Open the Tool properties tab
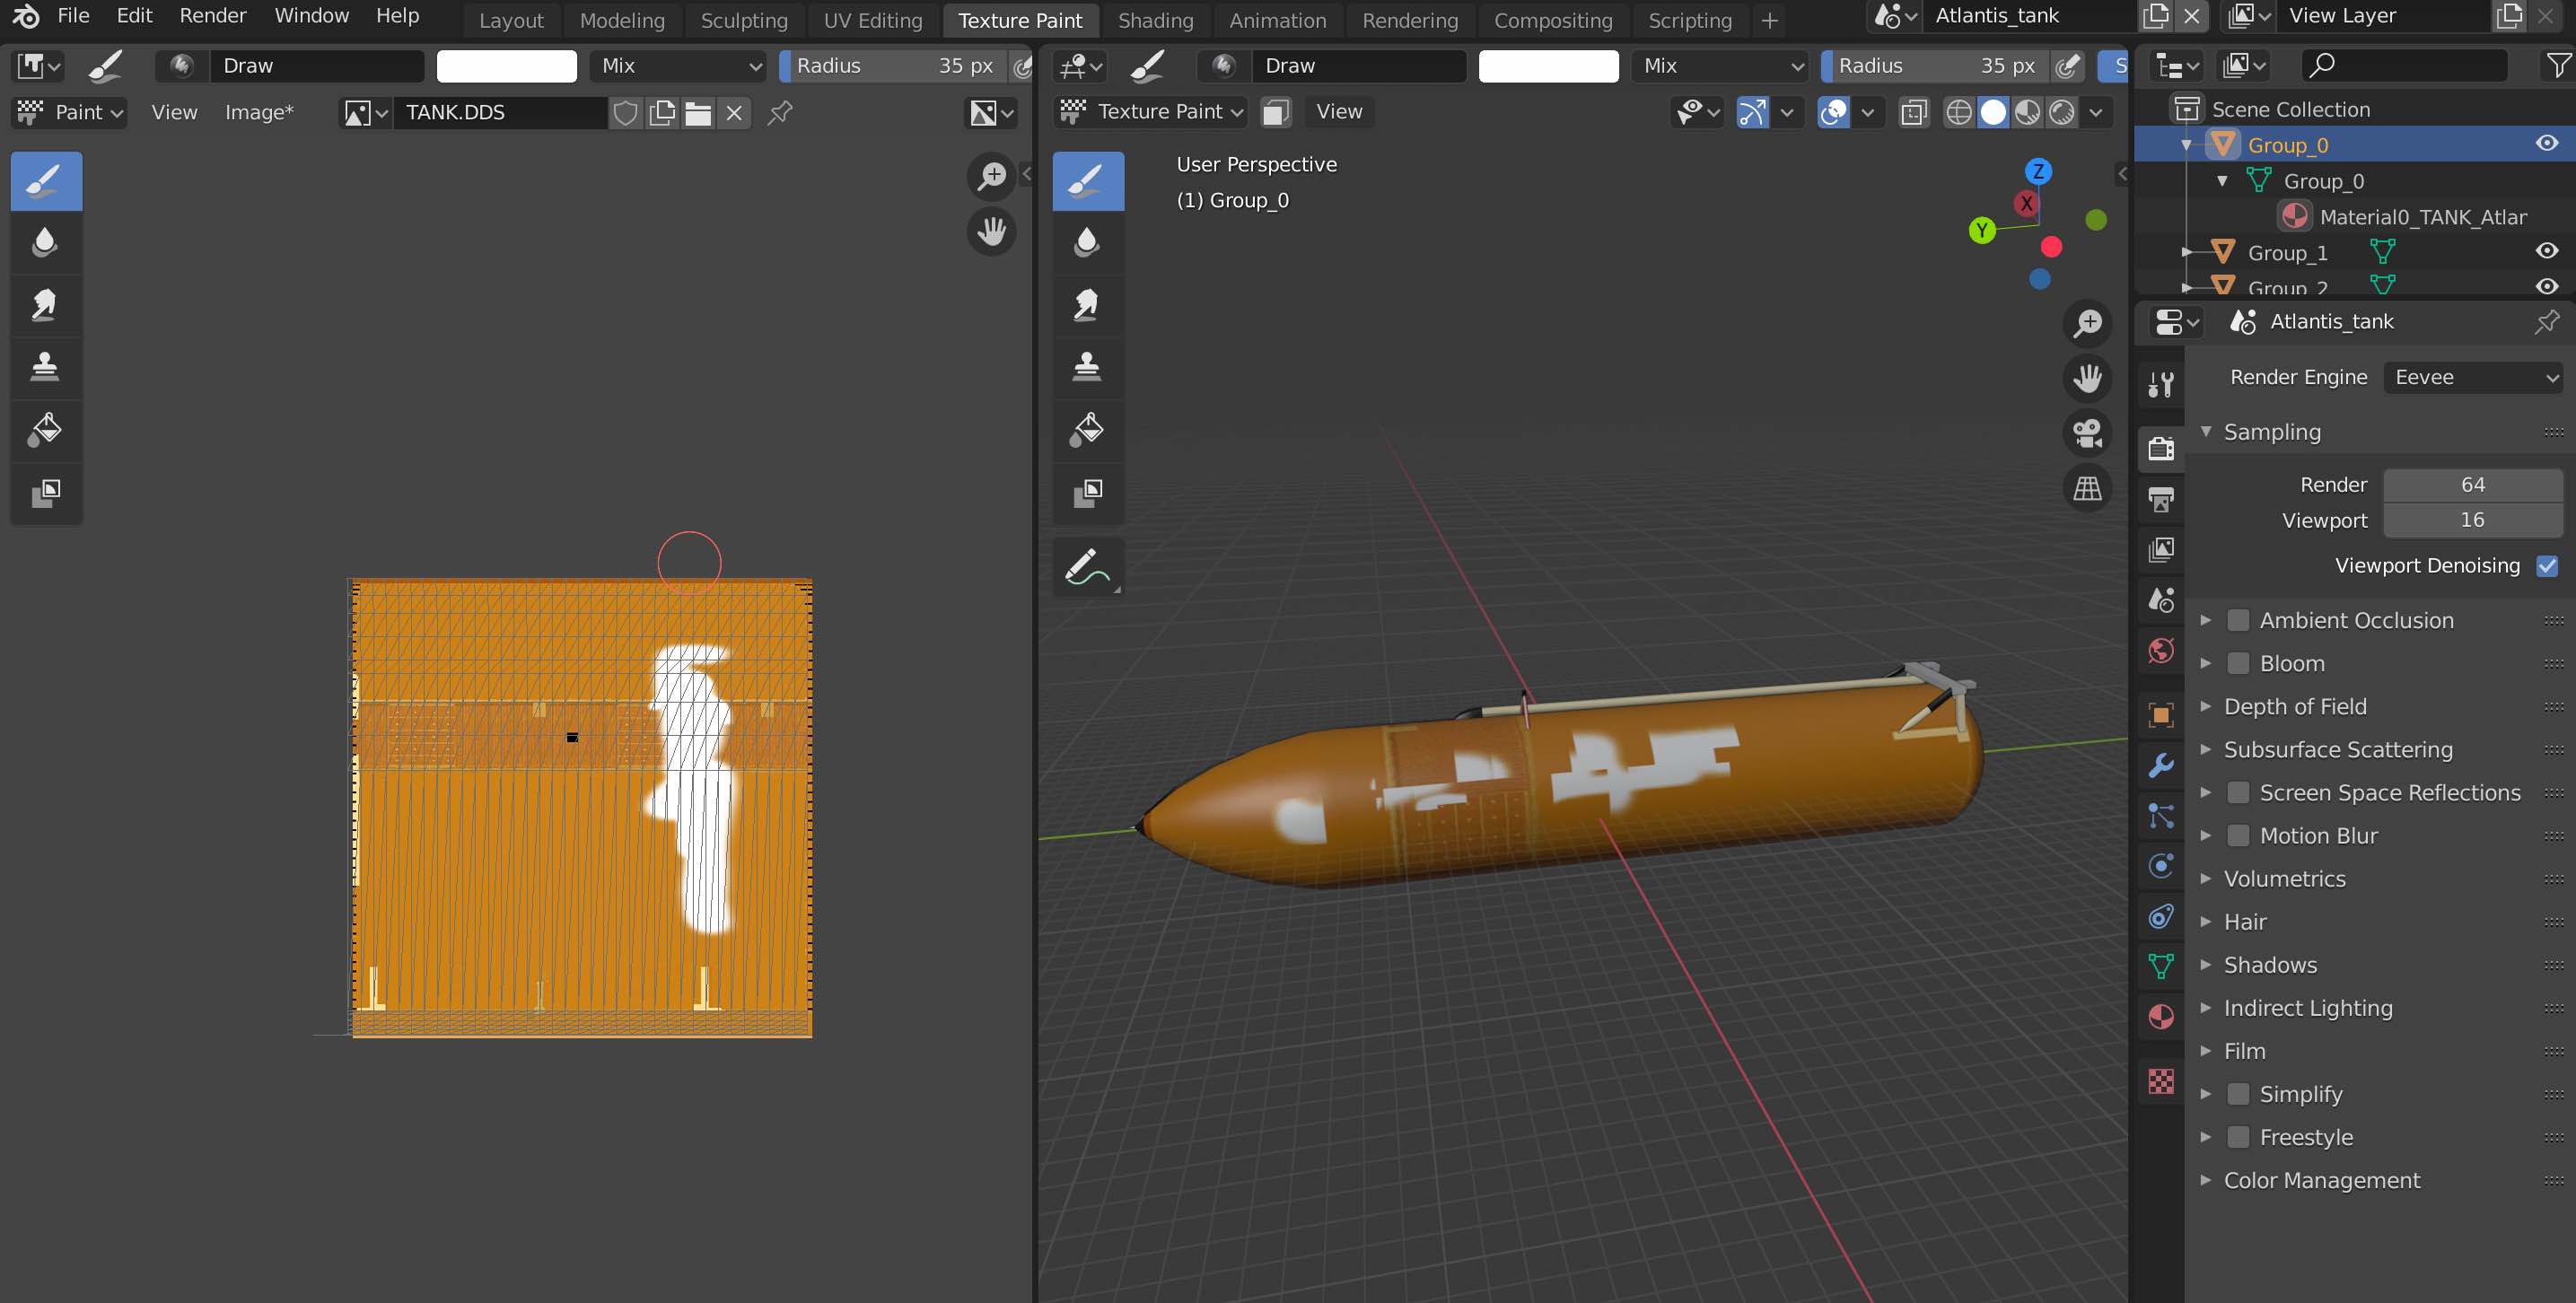Viewport: 2576px width, 1303px height. click(x=2160, y=385)
